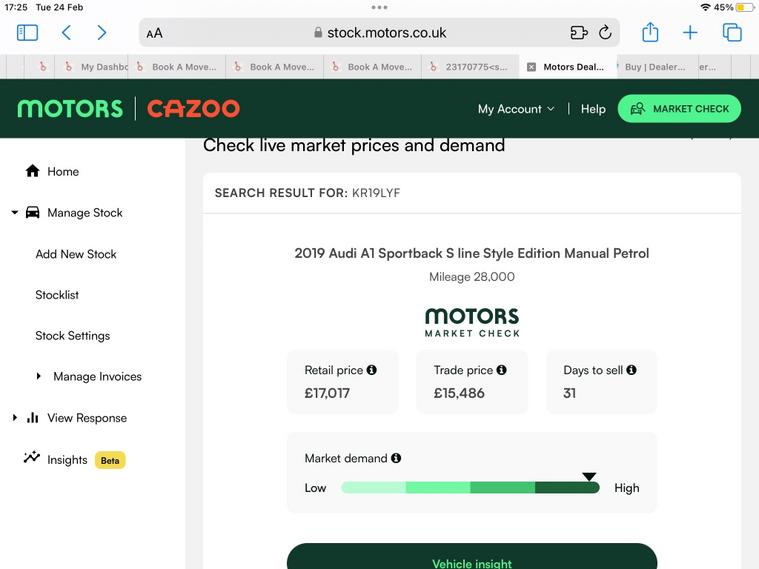Expand the View Response section
The width and height of the screenshot is (759, 569).
pyautogui.click(x=15, y=418)
